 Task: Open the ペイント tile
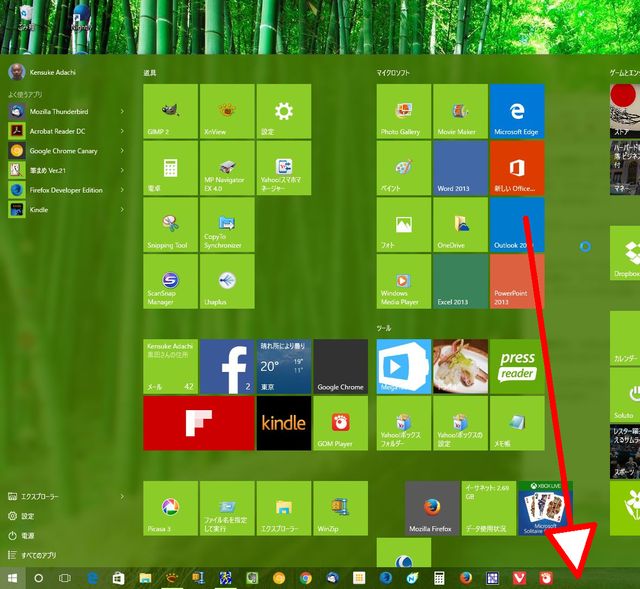[x=404, y=168]
